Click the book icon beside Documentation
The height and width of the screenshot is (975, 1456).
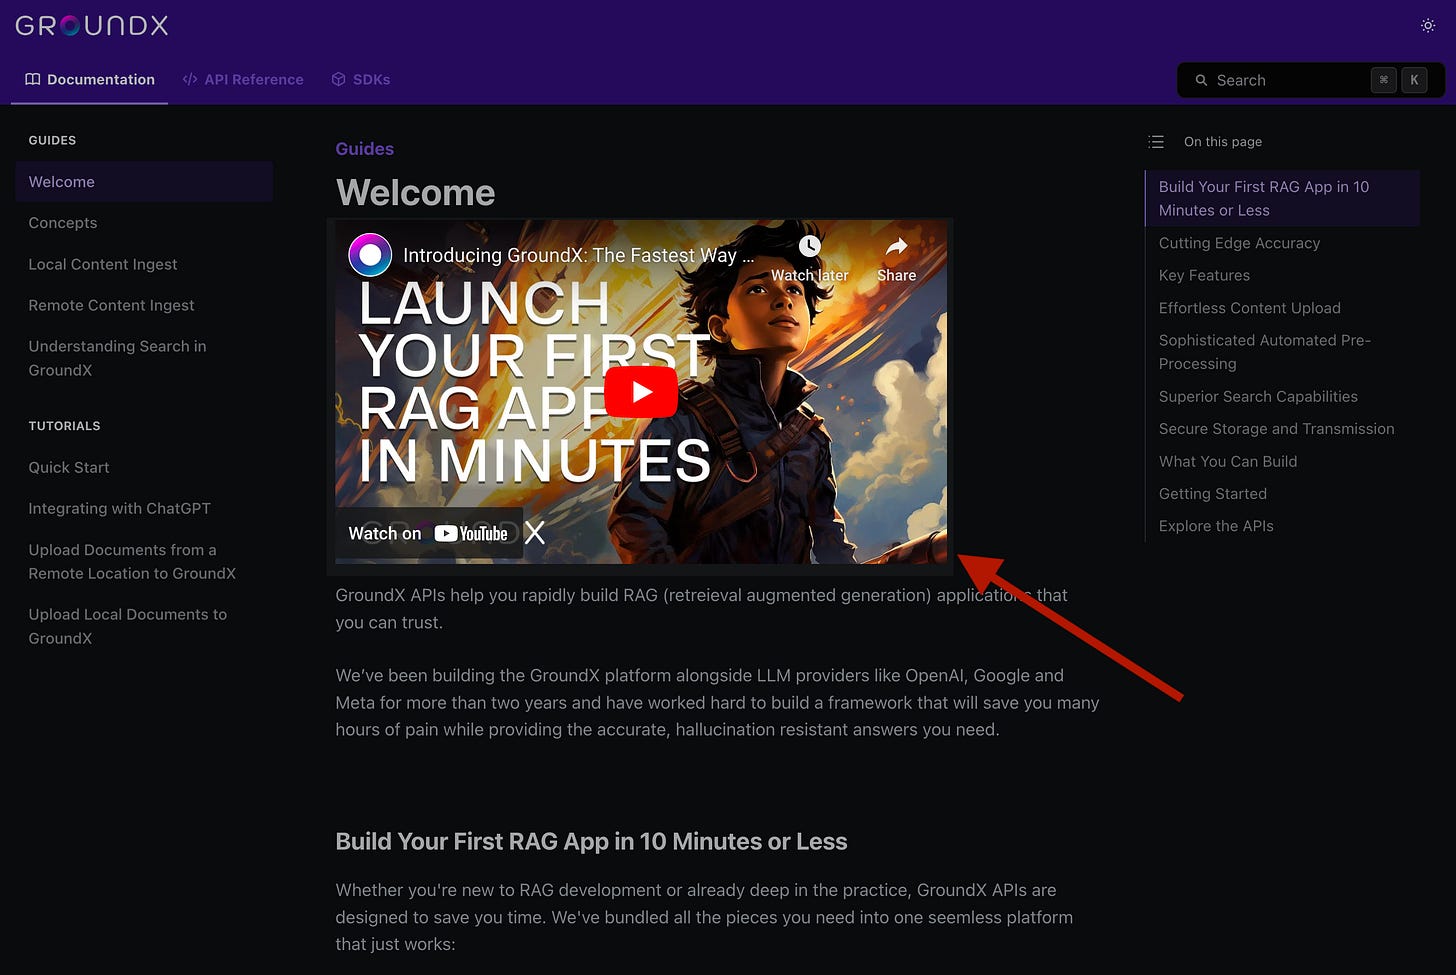point(33,79)
